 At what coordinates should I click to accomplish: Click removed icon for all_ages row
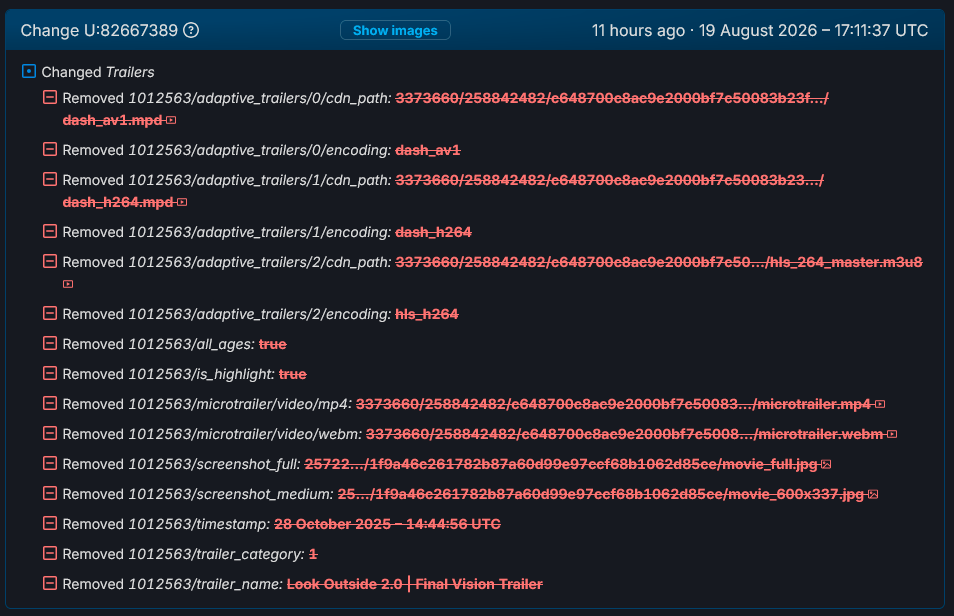pyautogui.click(x=50, y=343)
